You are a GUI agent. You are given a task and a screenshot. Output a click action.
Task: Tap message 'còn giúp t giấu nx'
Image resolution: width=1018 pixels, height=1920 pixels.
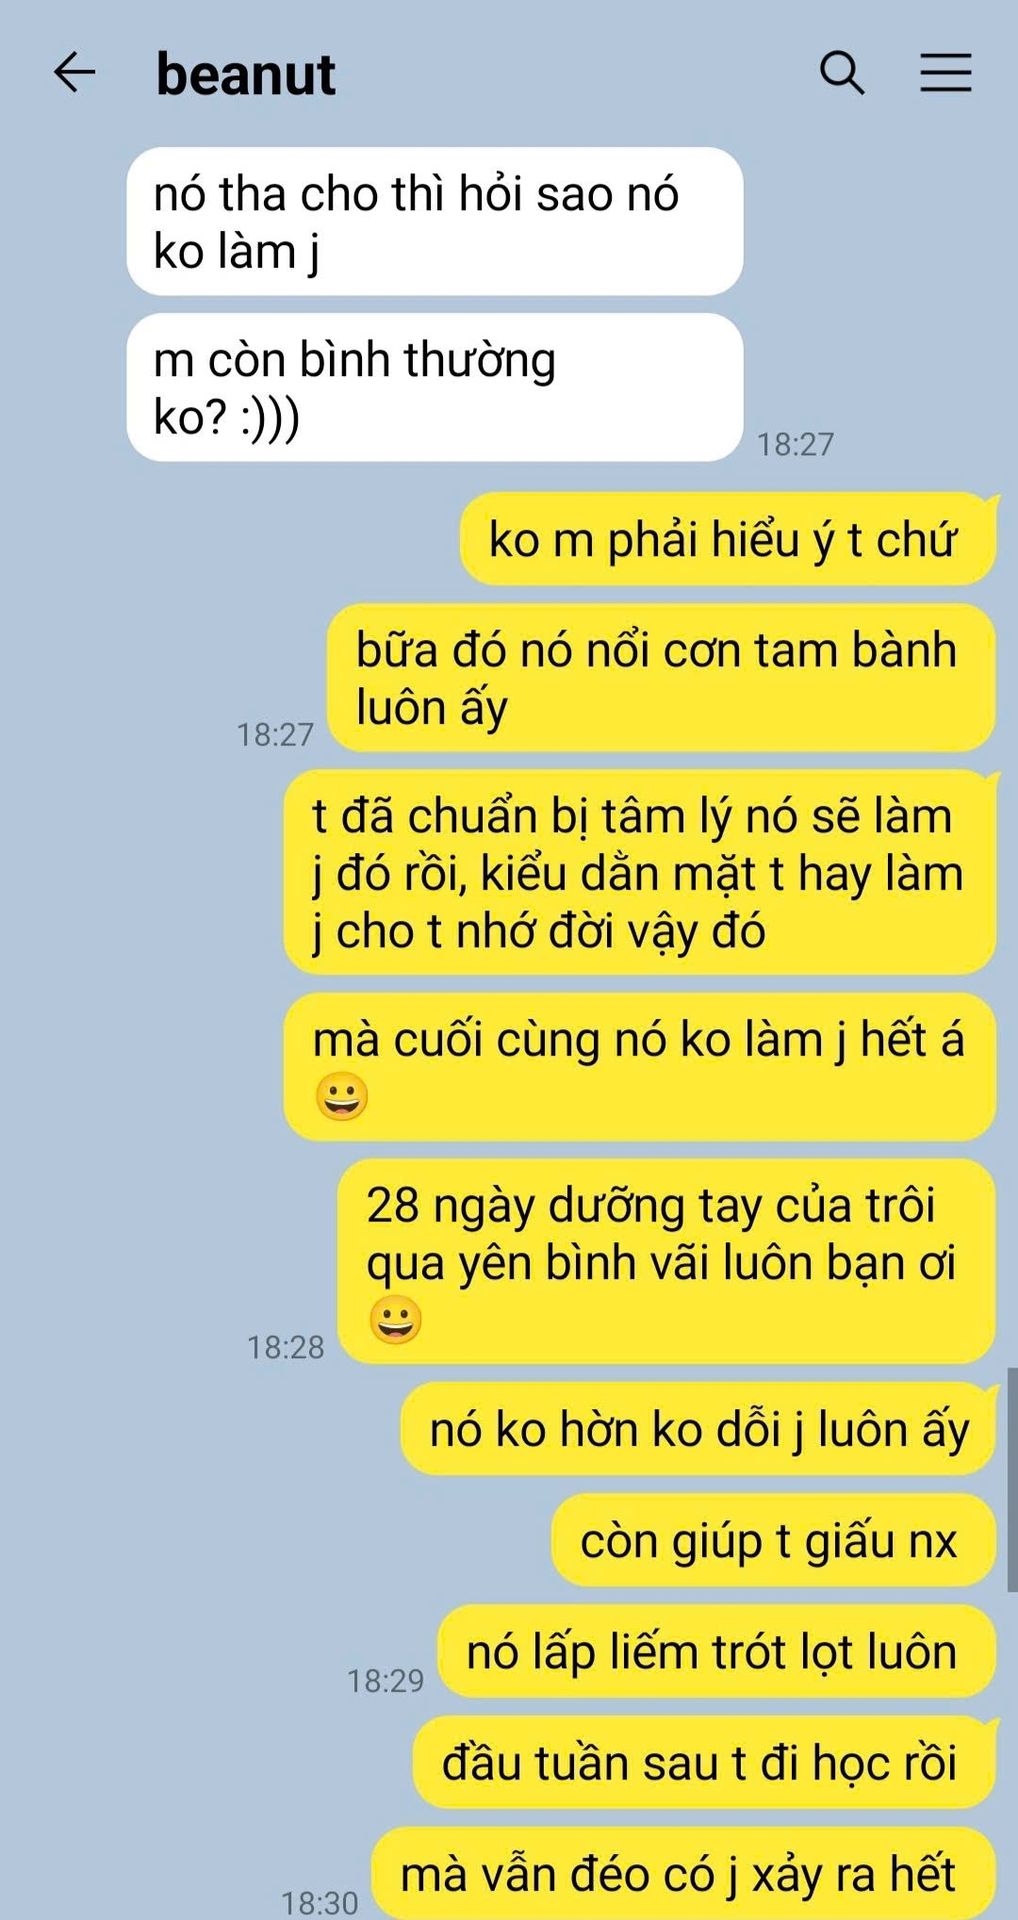pyautogui.click(x=774, y=1540)
